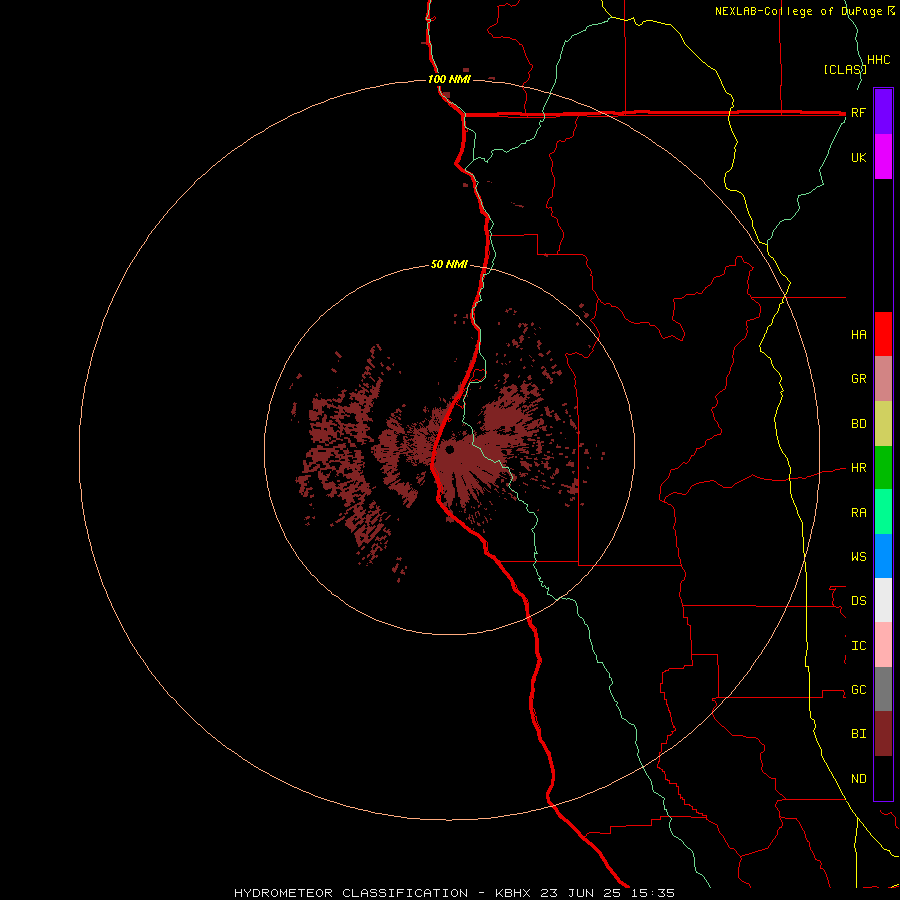The height and width of the screenshot is (900, 900).
Task: Click the "BI" legend label
Action: click(x=858, y=734)
